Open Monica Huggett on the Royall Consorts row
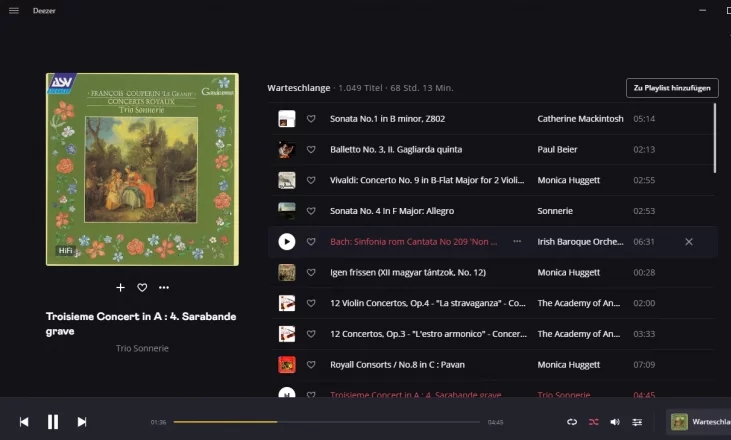Viewport: 731px width, 440px height. [x=568, y=365]
